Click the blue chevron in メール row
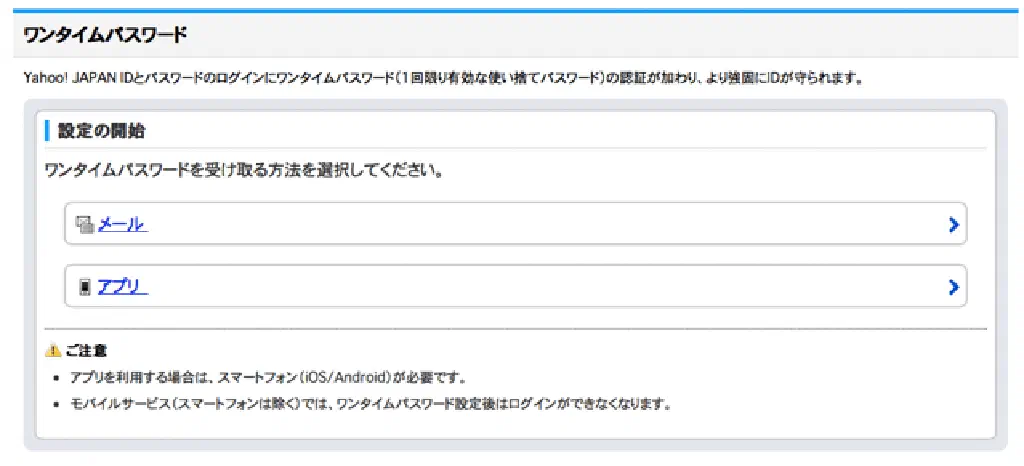1024x466 pixels. (x=953, y=225)
